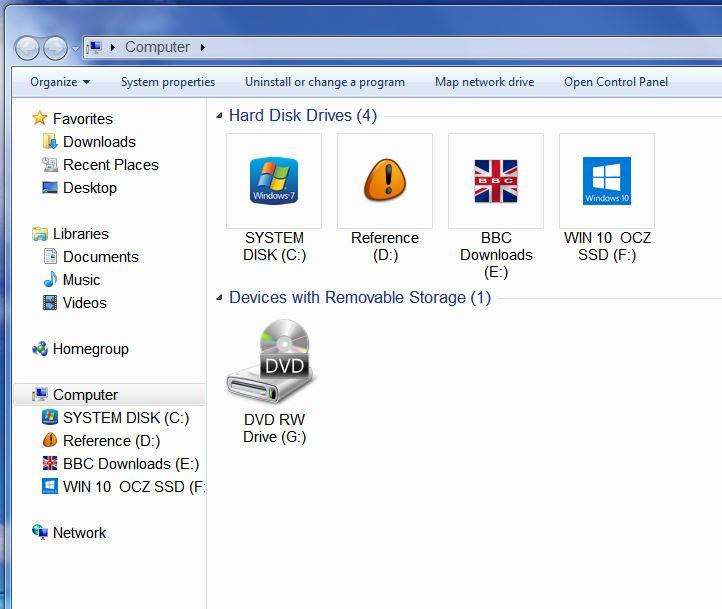This screenshot has width=722, height=609.
Task: Click the 'Hard Disk Drives (4)' header text
Action: pos(303,116)
